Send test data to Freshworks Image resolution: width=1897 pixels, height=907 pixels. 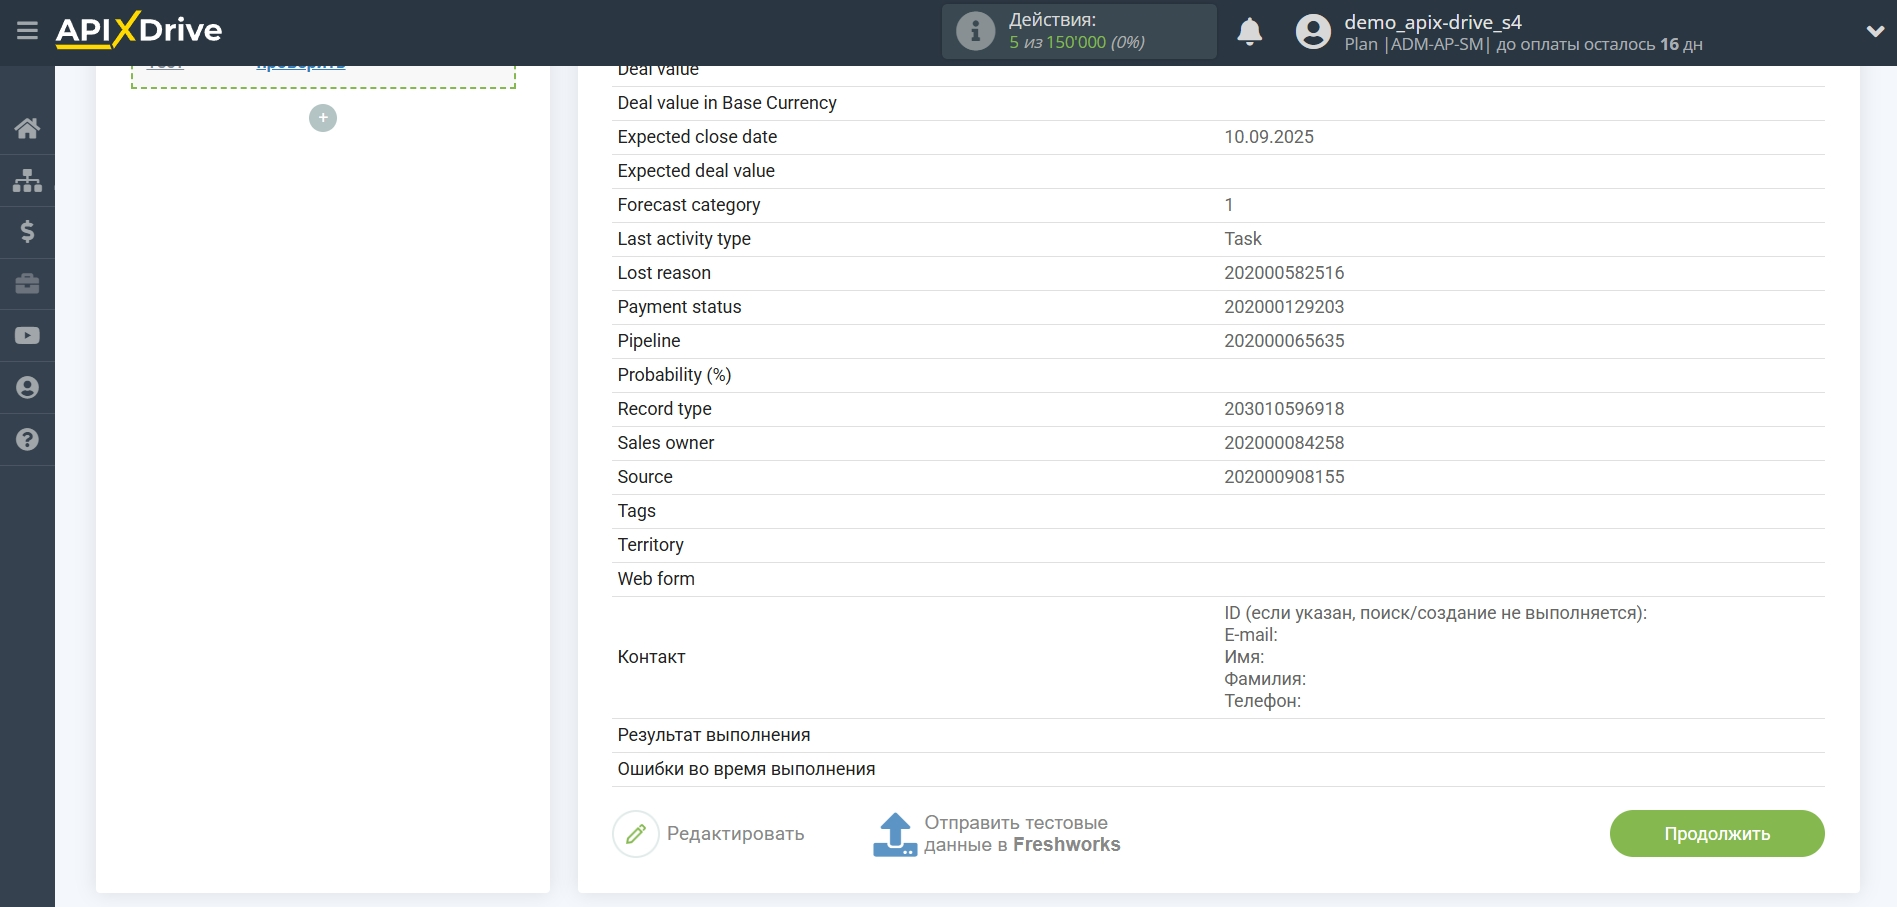pyautogui.click(x=997, y=834)
